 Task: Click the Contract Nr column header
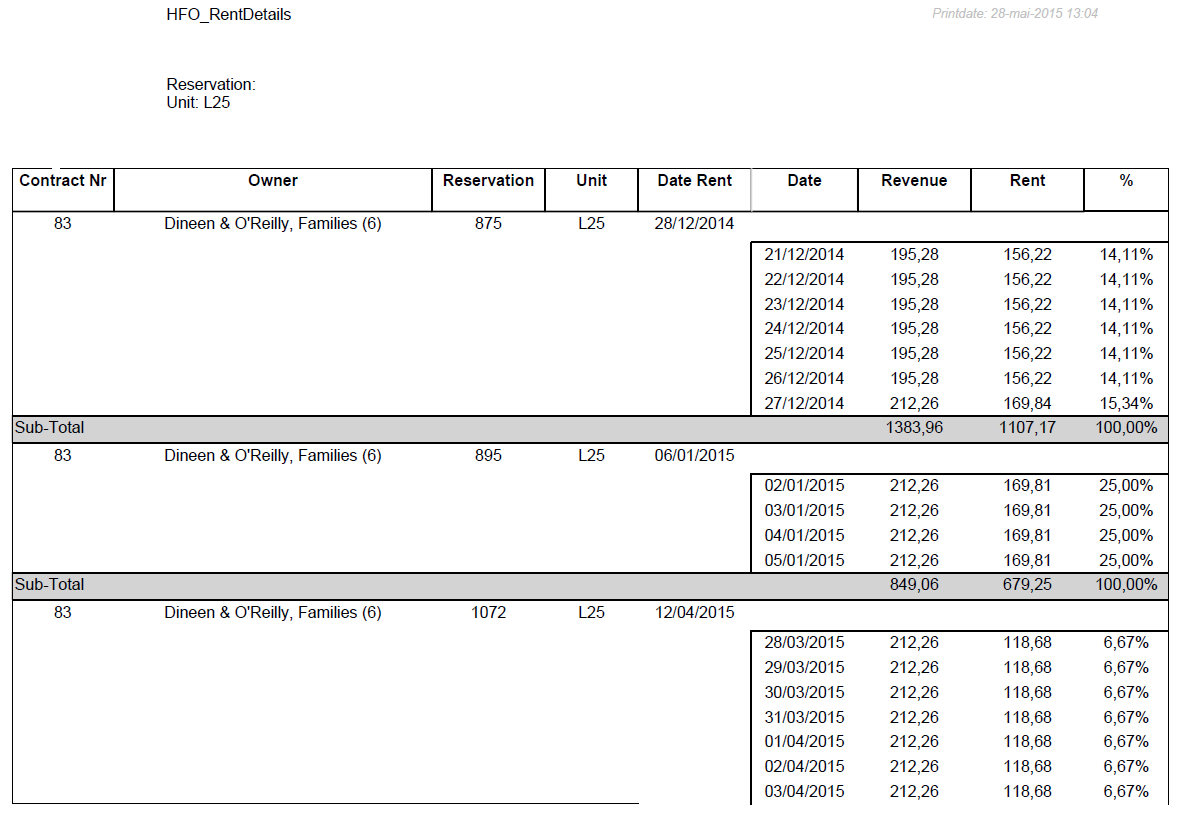click(63, 181)
